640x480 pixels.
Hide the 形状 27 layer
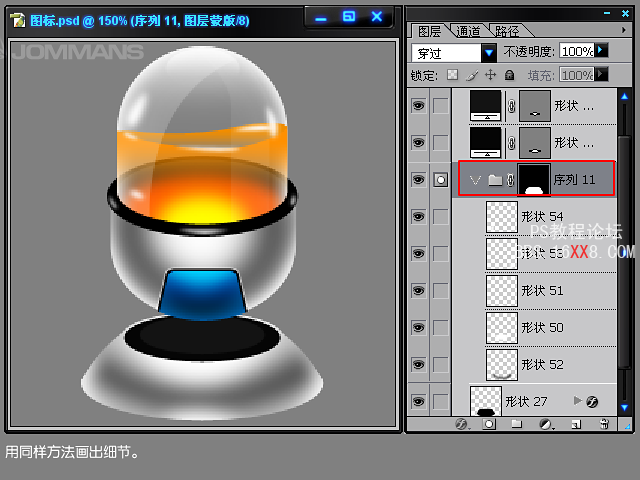click(418, 401)
